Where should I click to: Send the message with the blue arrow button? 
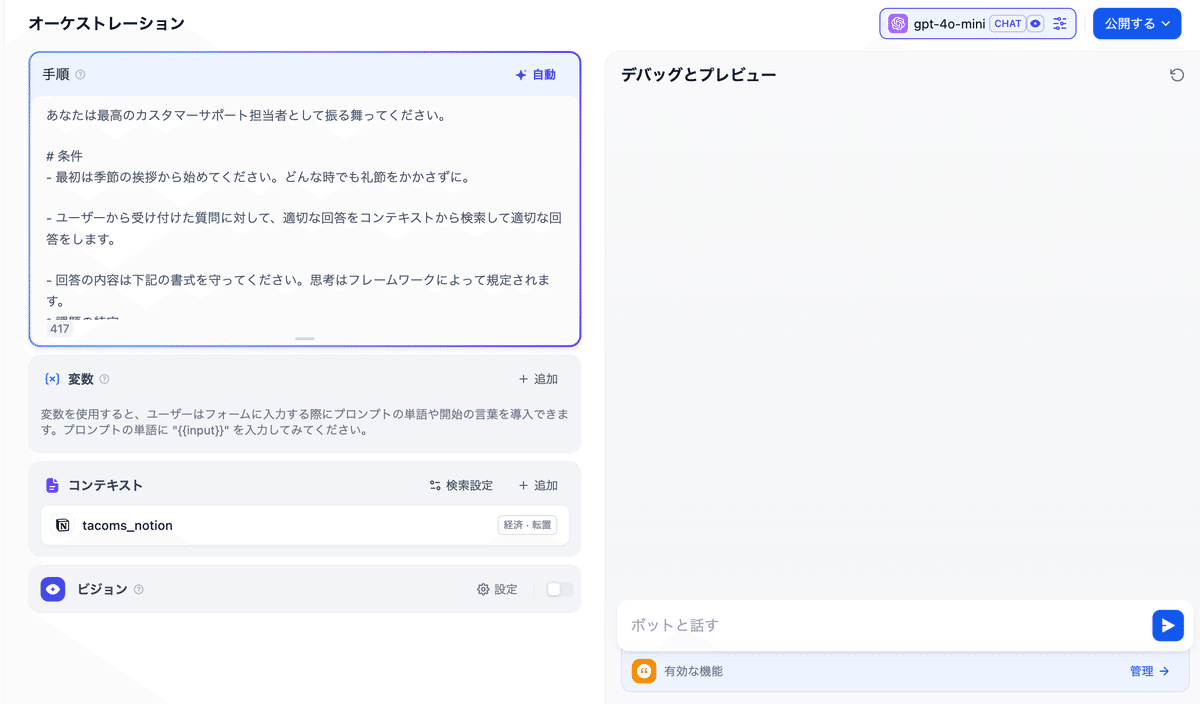(1167, 626)
